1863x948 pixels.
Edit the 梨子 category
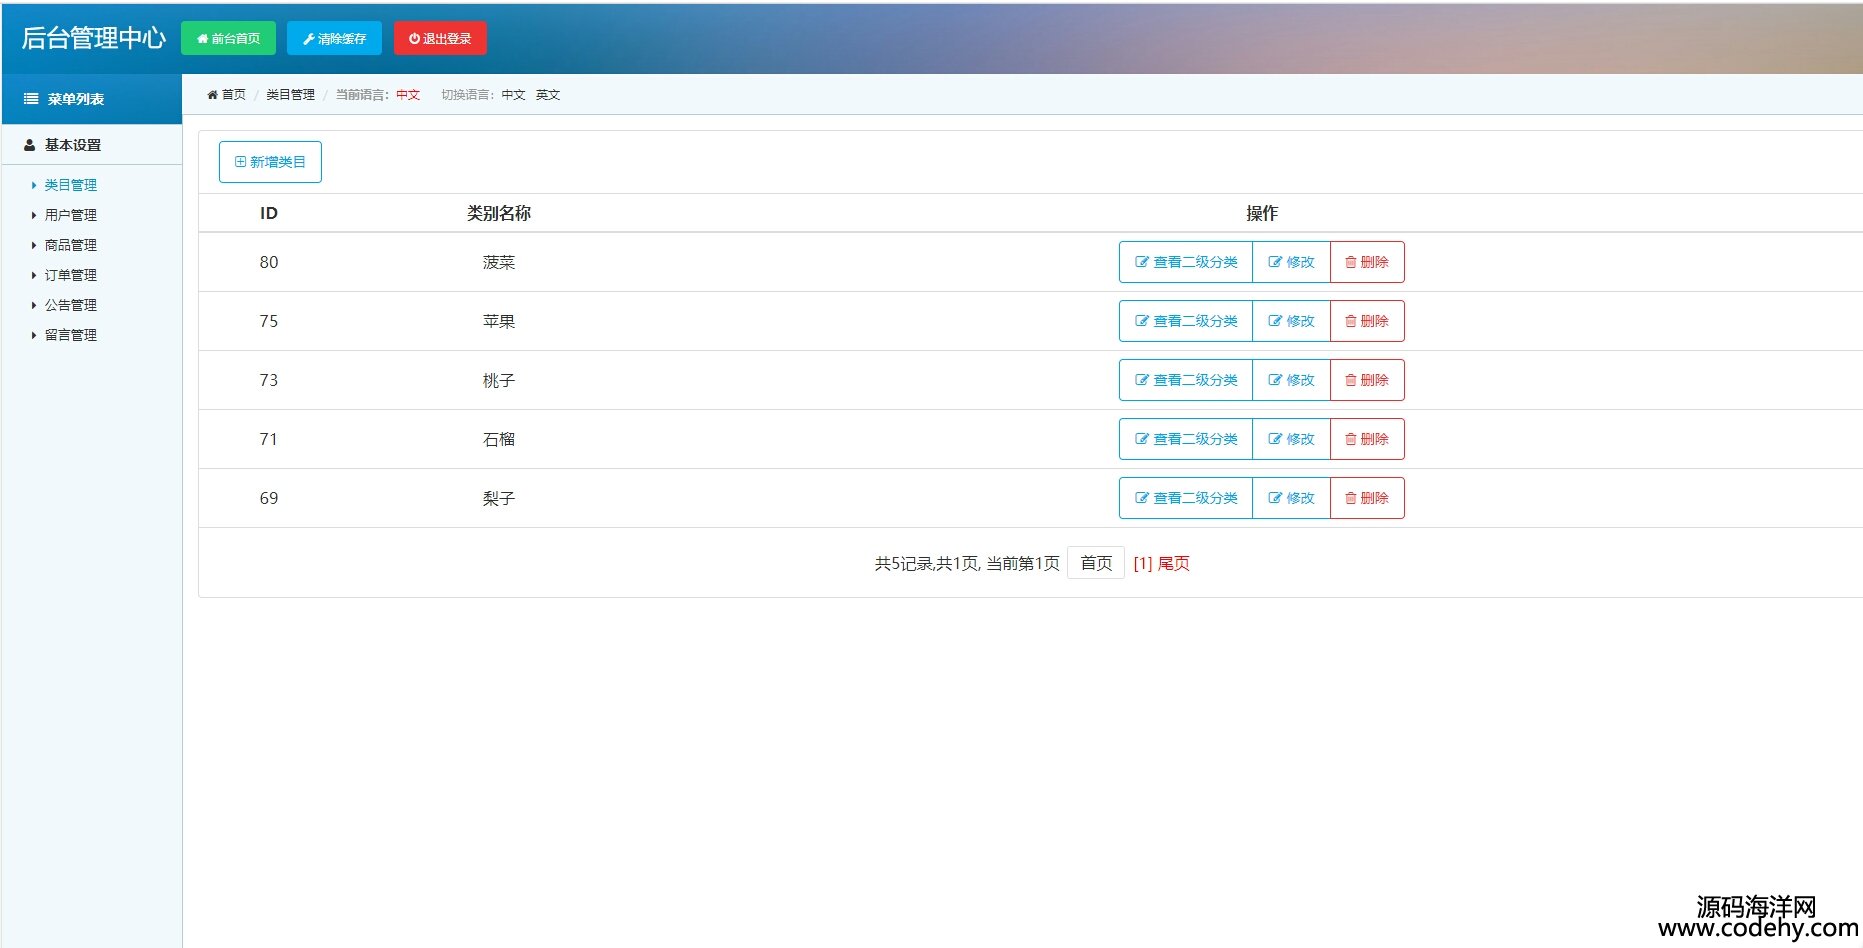point(1291,498)
